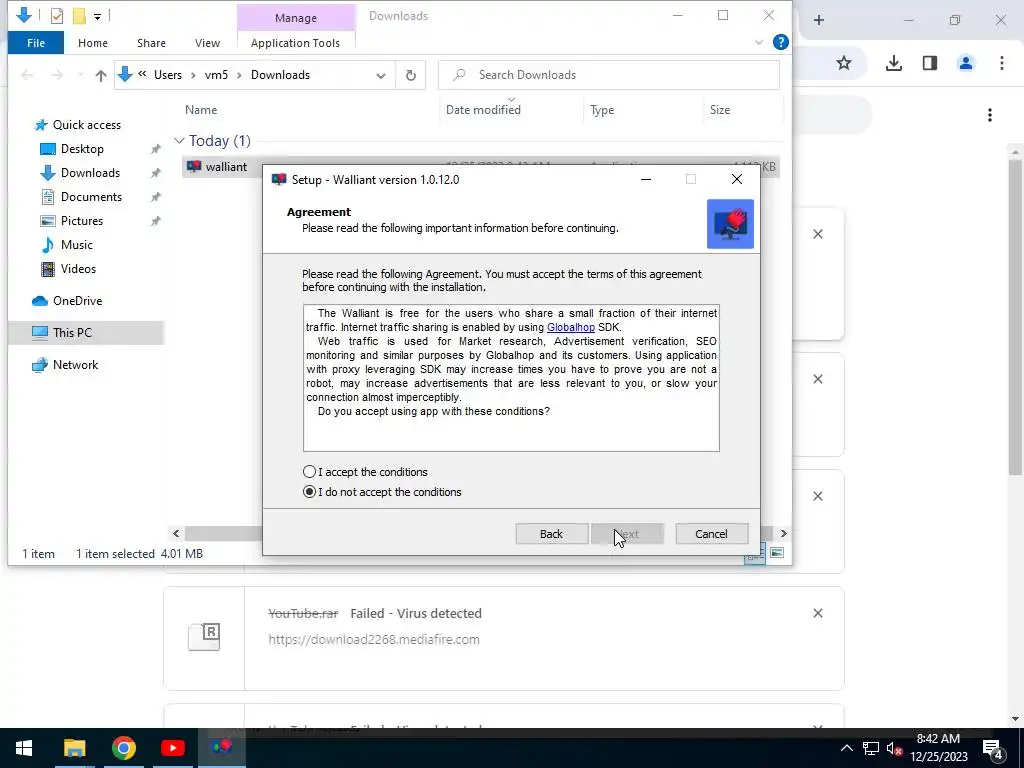Click the back navigation arrow in Explorer
The width and height of the screenshot is (1024, 768).
click(27, 75)
